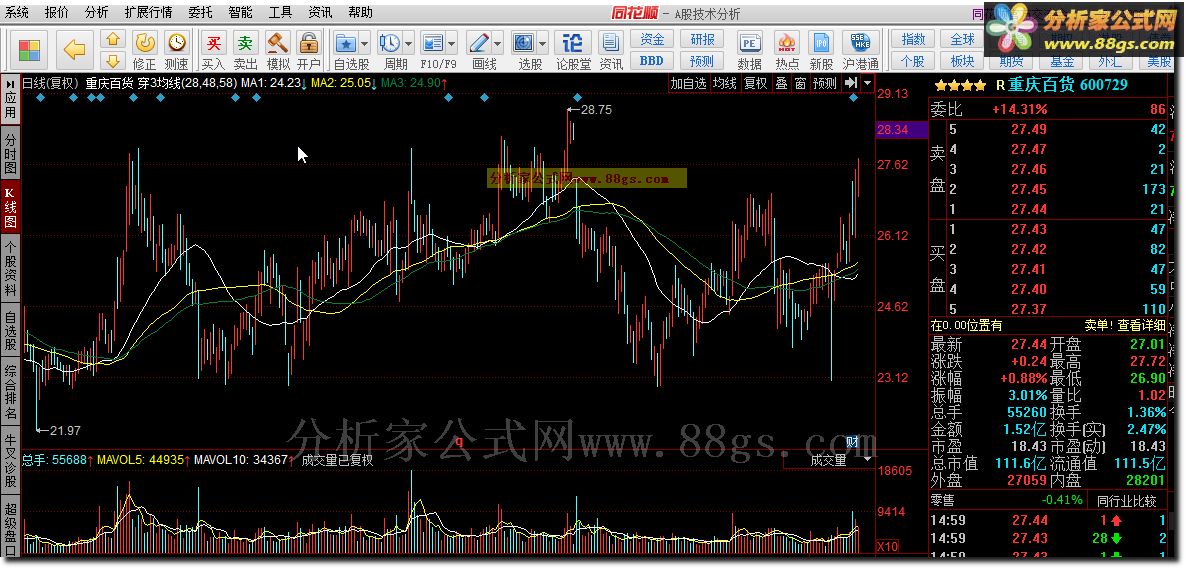Open the chart header options dropdown triangle

coord(867,82)
